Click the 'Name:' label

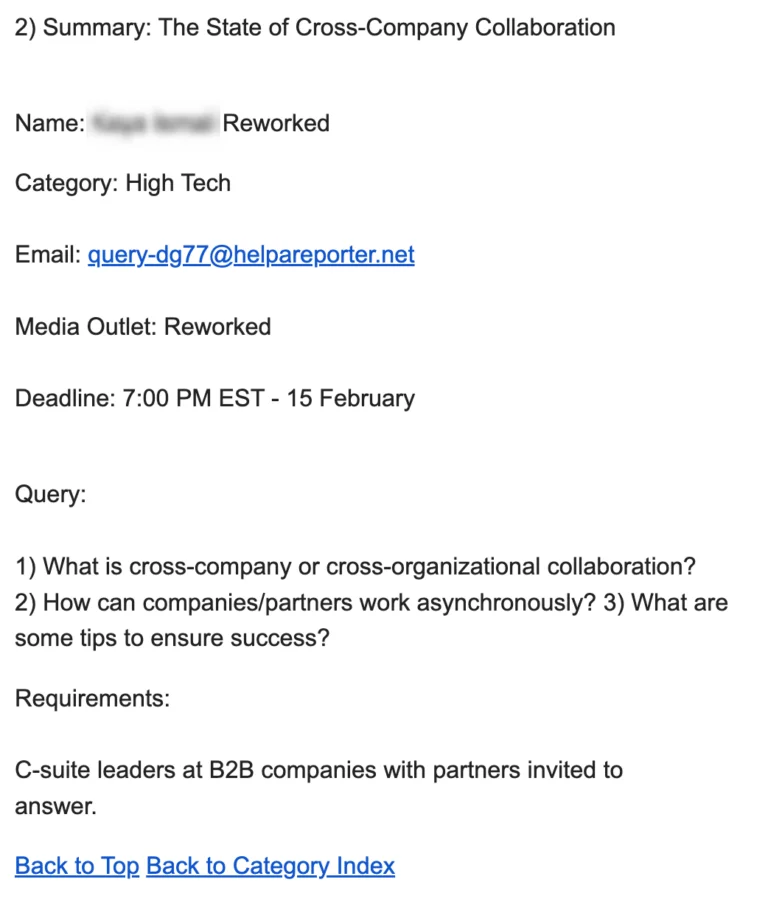[x=49, y=123]
